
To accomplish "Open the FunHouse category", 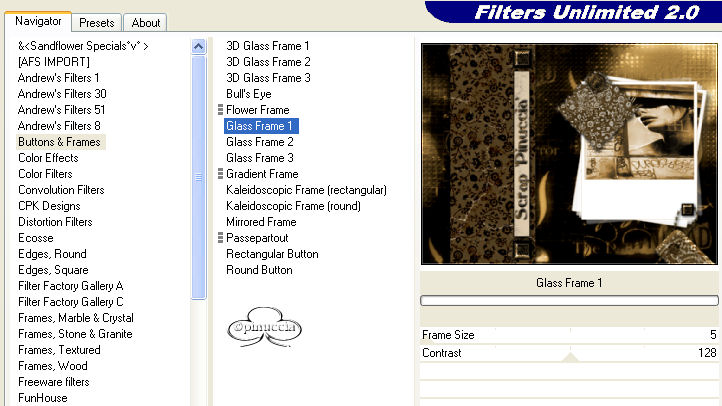I will (x=42, y=398).
